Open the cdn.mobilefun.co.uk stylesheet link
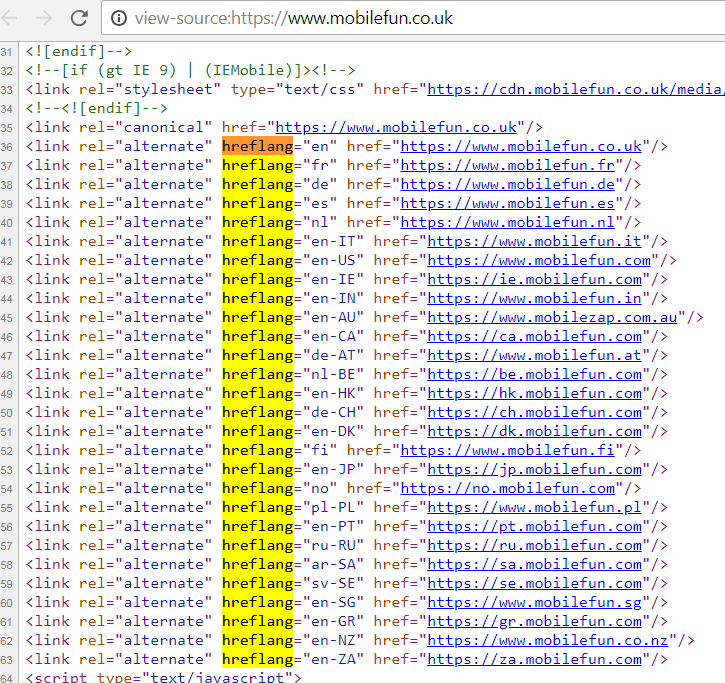The height and width of the screenshot is (683, 725). (x=576, y=89)
